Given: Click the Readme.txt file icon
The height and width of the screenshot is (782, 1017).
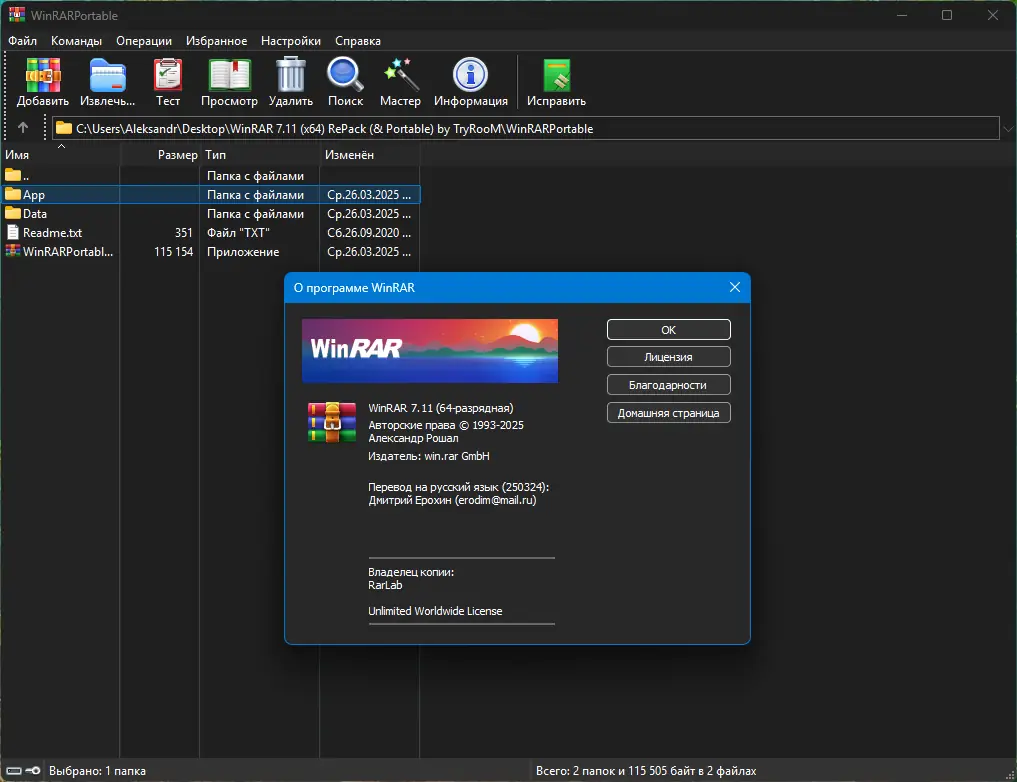Looking at the screenshot, I should (x=13, y=232).
